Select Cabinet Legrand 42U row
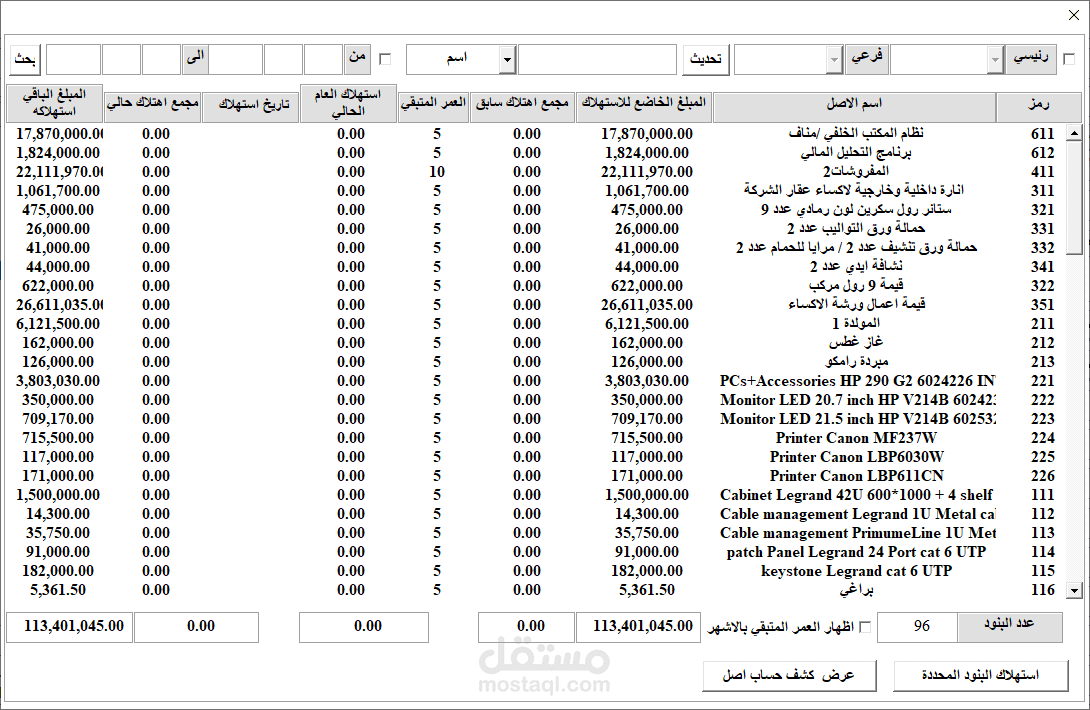Viewport: 1090px width, 710px height. 536,495
